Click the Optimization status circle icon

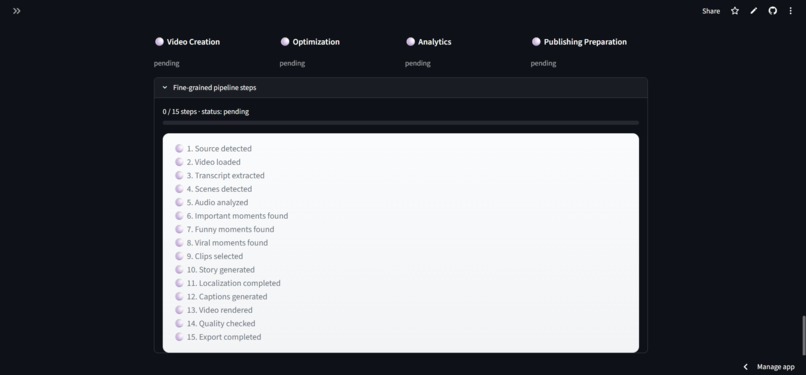click(285, 42)
